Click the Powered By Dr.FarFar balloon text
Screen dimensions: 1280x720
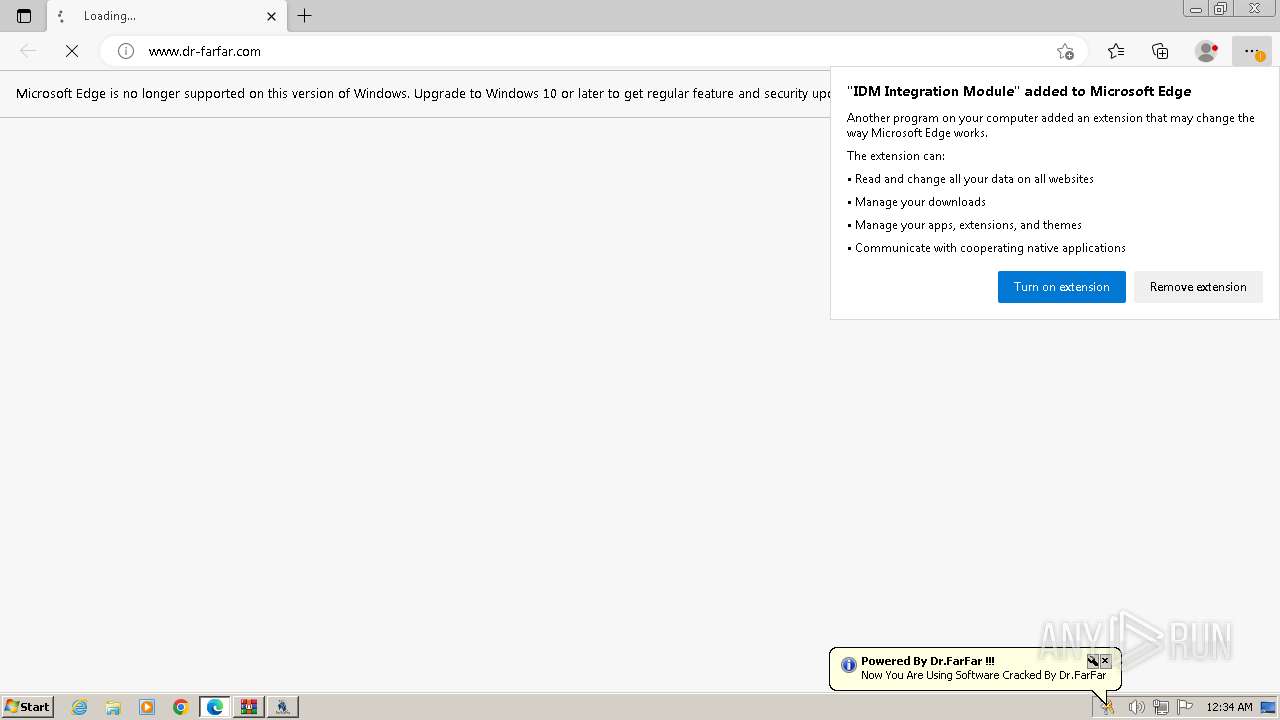928,661
